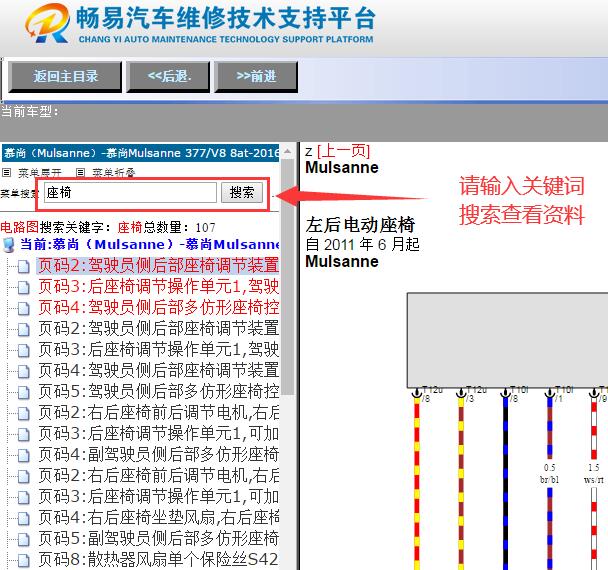Click page icon of 页码5:副驾驶员侧后部多仿形座椅

(x=24, y=539)
